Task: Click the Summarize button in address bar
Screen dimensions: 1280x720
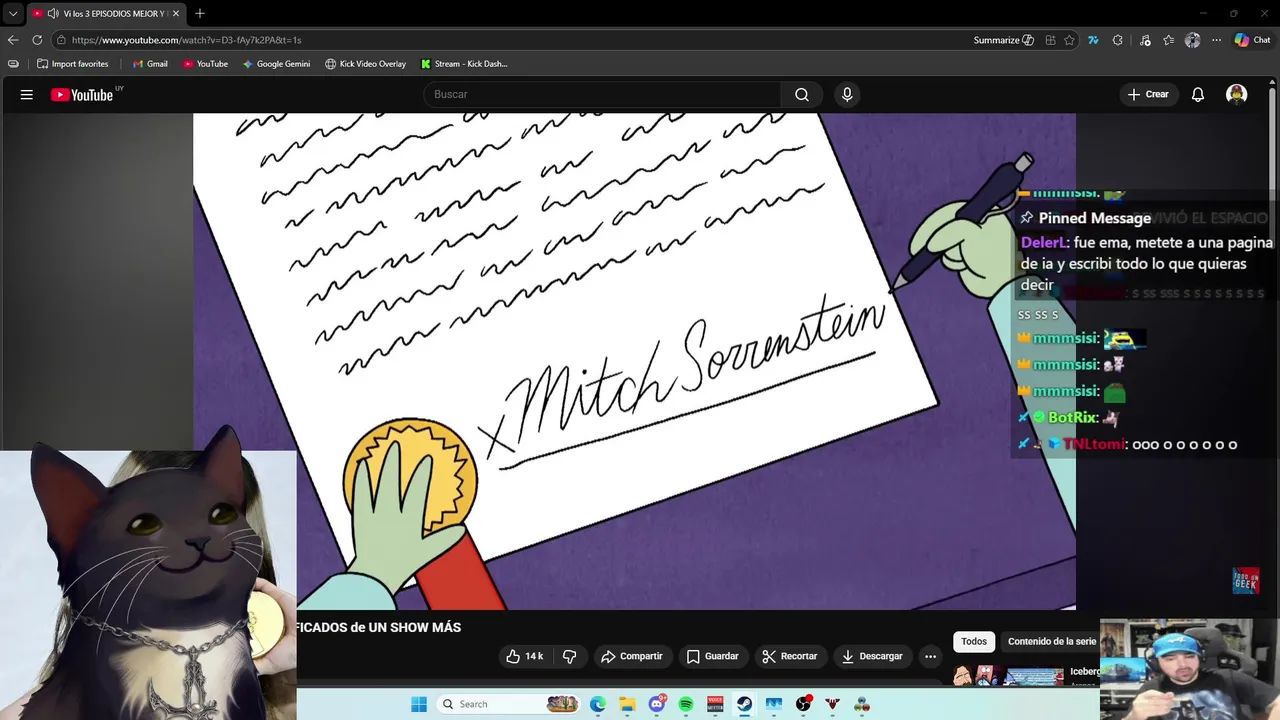Action: (1003, 40)
